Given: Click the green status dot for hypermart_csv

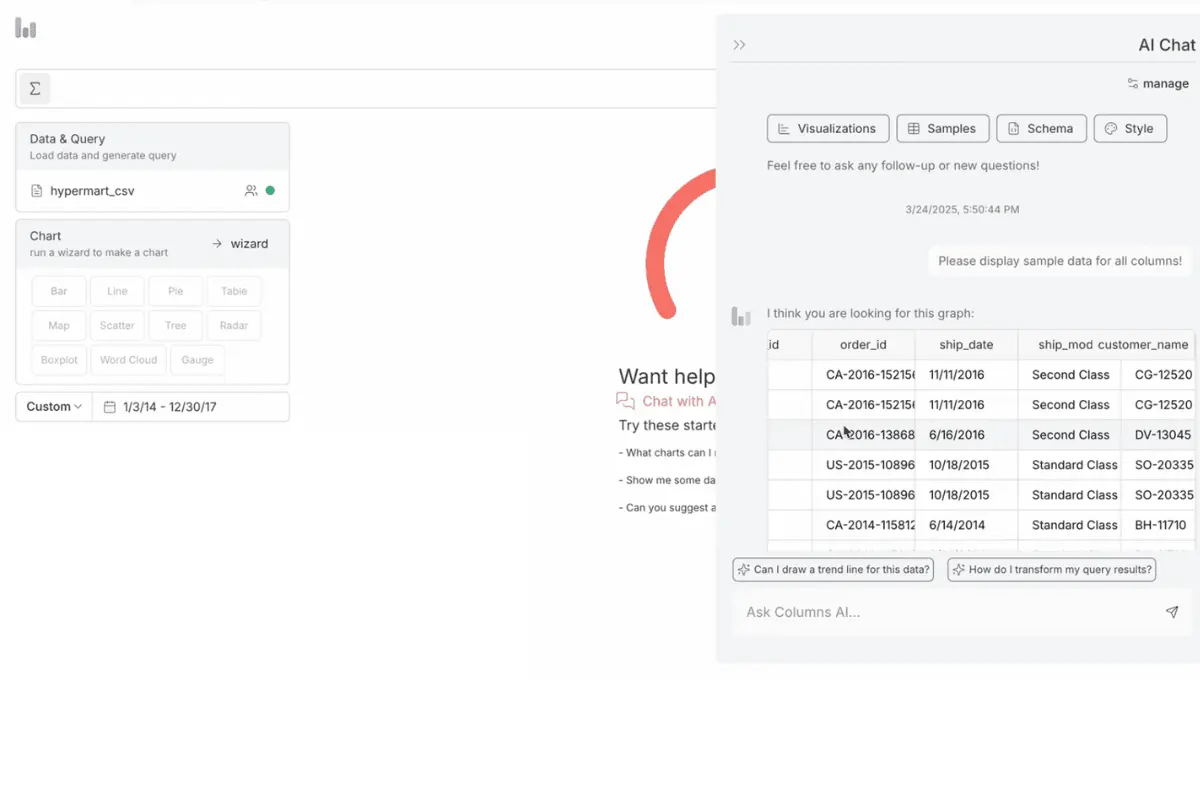Looking at the screenshot, I should pos(270,190).
